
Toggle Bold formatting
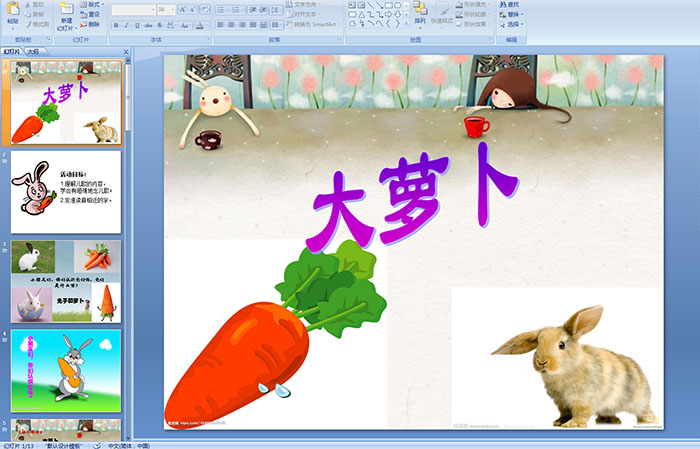coord(115,24)
